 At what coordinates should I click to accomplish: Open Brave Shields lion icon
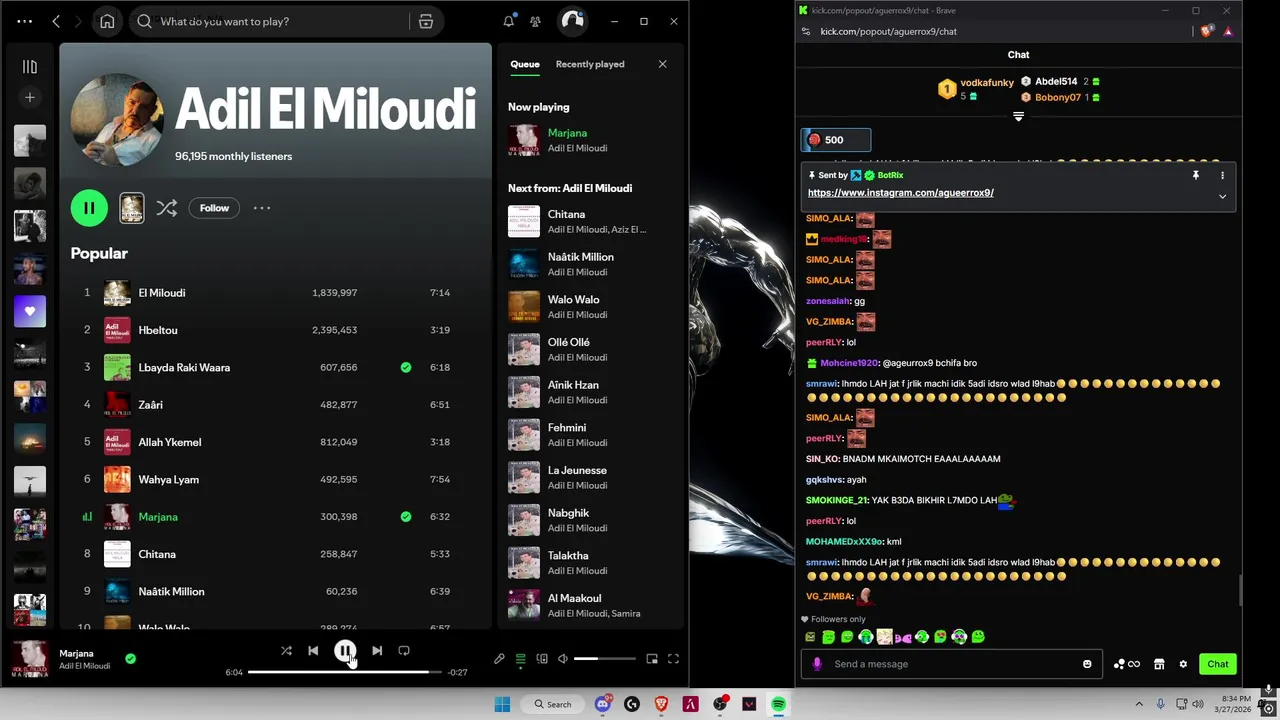pos(1207,31)
